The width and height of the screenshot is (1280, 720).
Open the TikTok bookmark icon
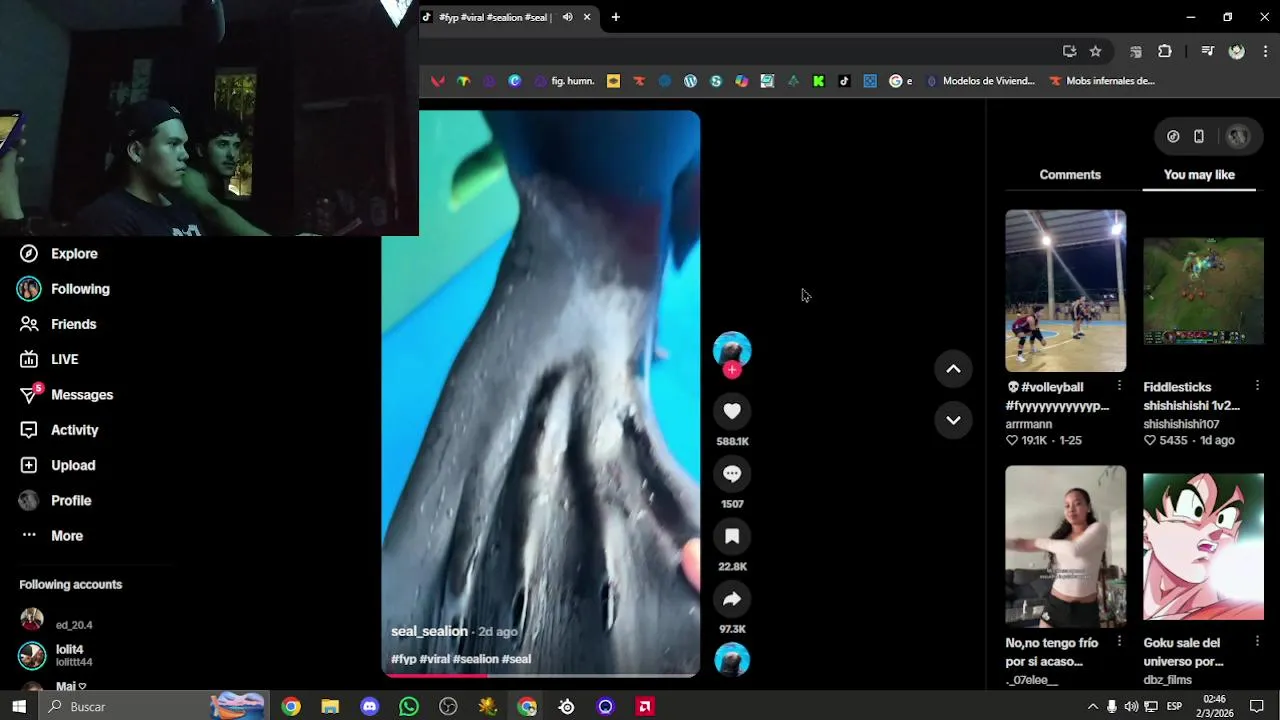pos(844,81)
